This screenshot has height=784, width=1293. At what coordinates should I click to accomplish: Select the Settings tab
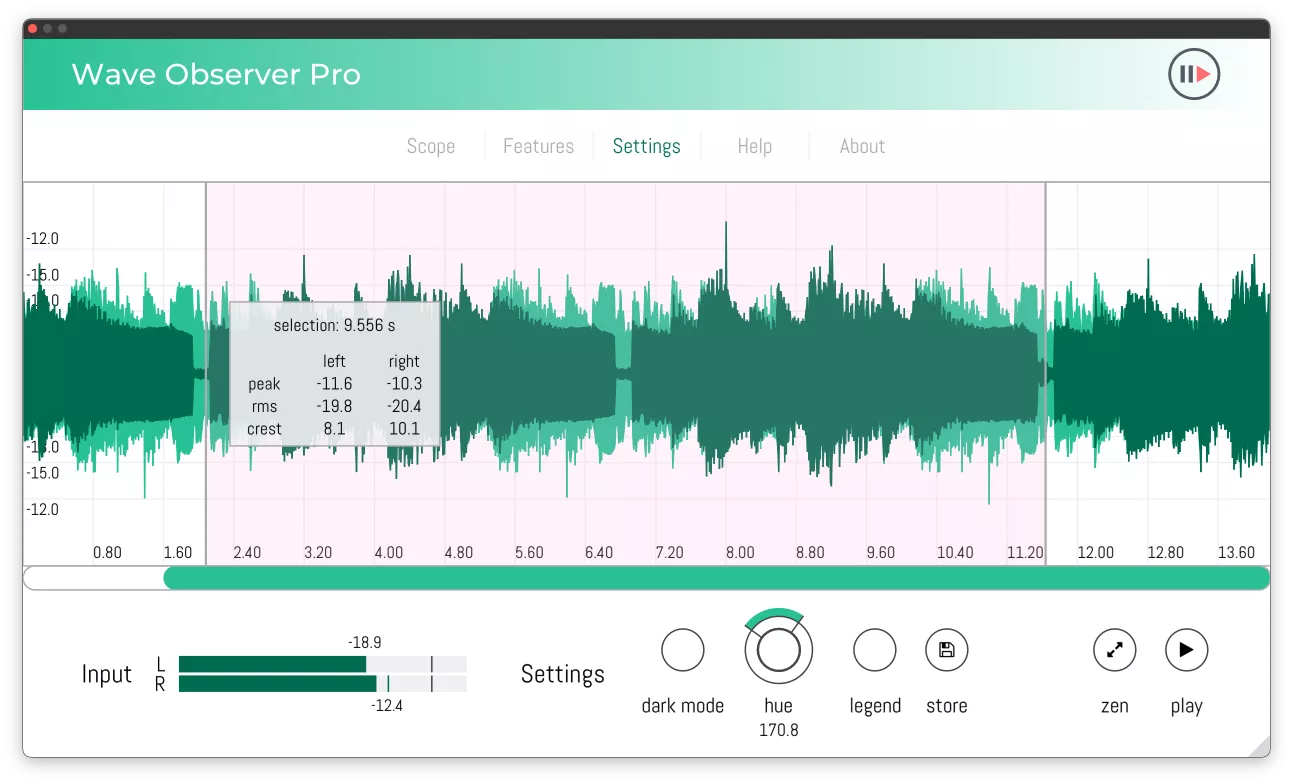pos(646,146)
